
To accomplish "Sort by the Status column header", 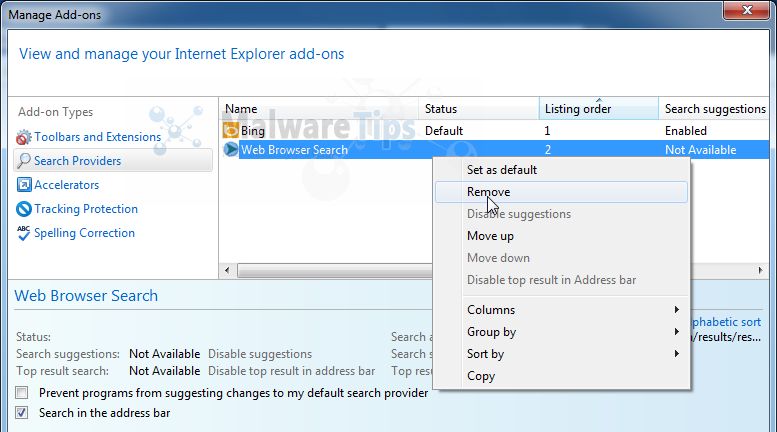I will tap(479, 108).
